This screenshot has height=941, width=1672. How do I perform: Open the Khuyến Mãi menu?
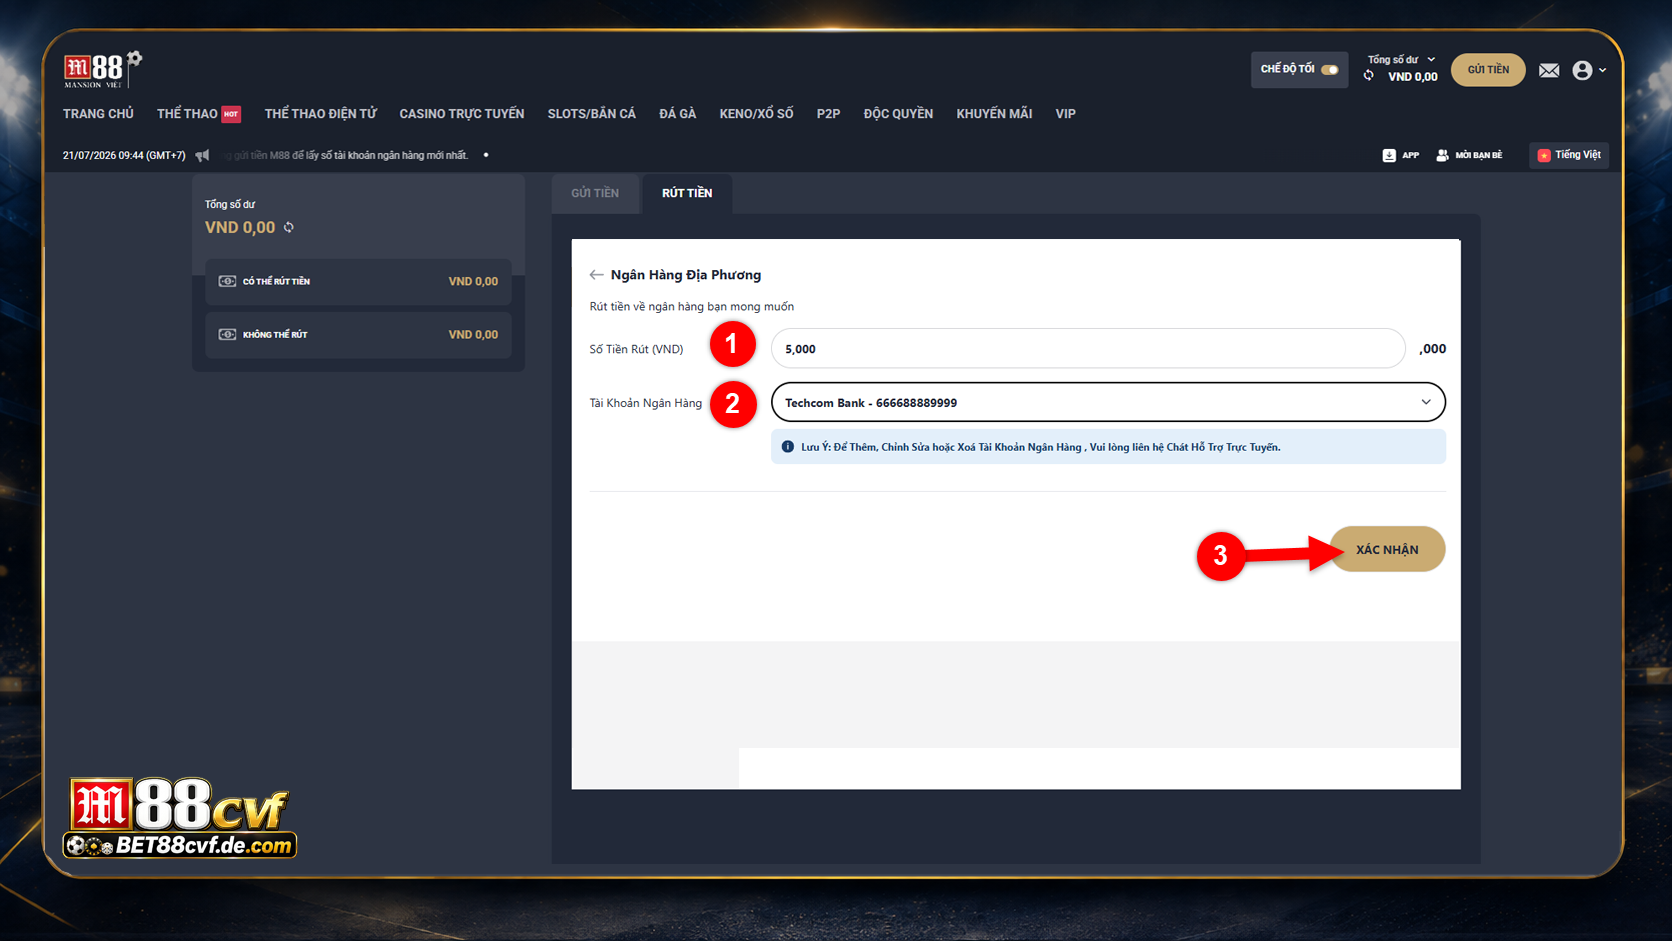pyautogui.click(x=994, y=114)
